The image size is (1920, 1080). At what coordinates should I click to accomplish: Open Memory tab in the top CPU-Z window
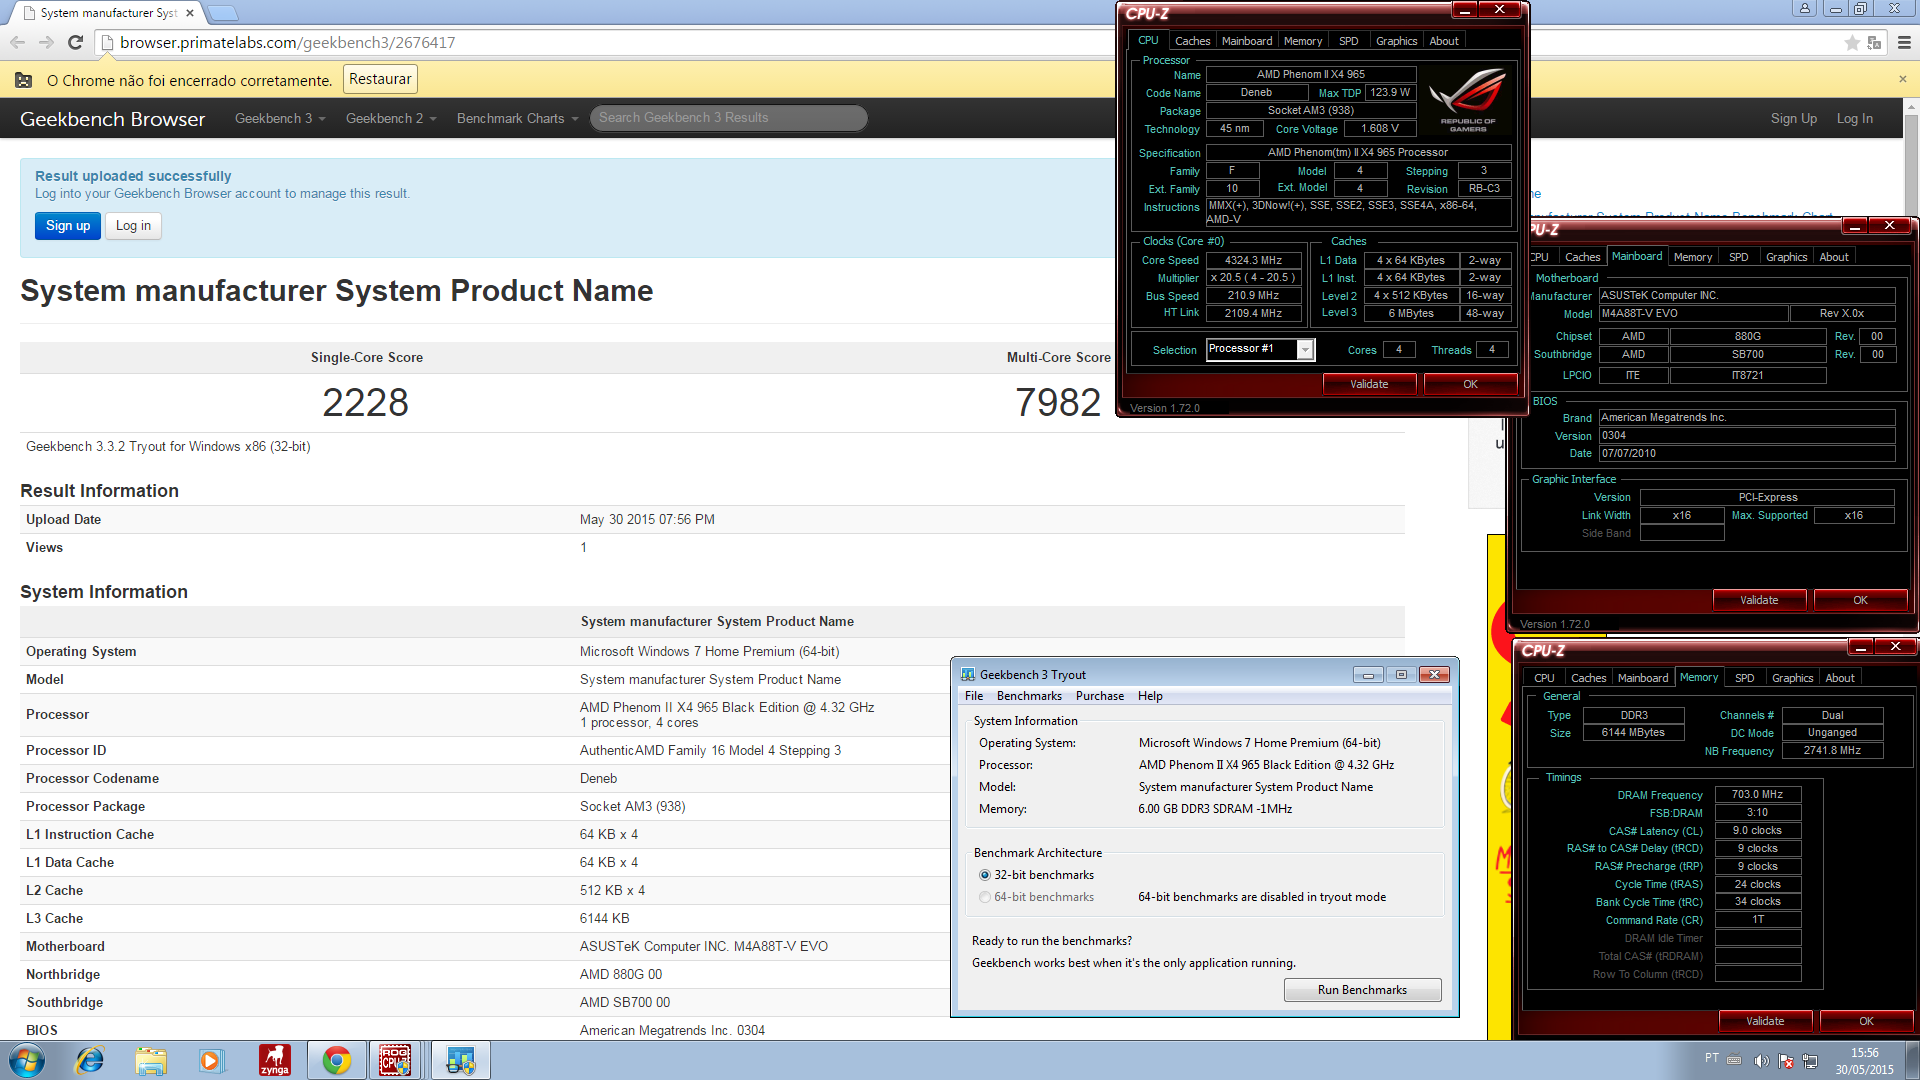click(x=1303, y=41)
